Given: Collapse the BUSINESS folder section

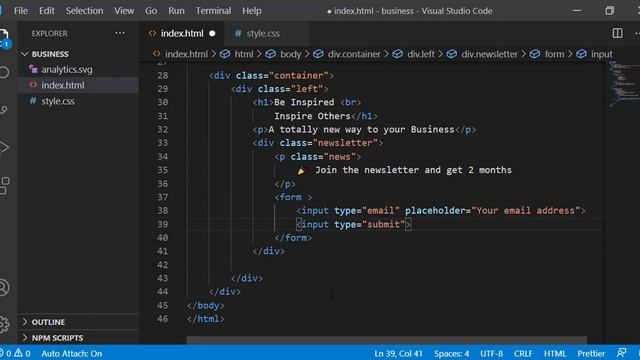Looking at the screenshot, I should (x=78, y=54).
